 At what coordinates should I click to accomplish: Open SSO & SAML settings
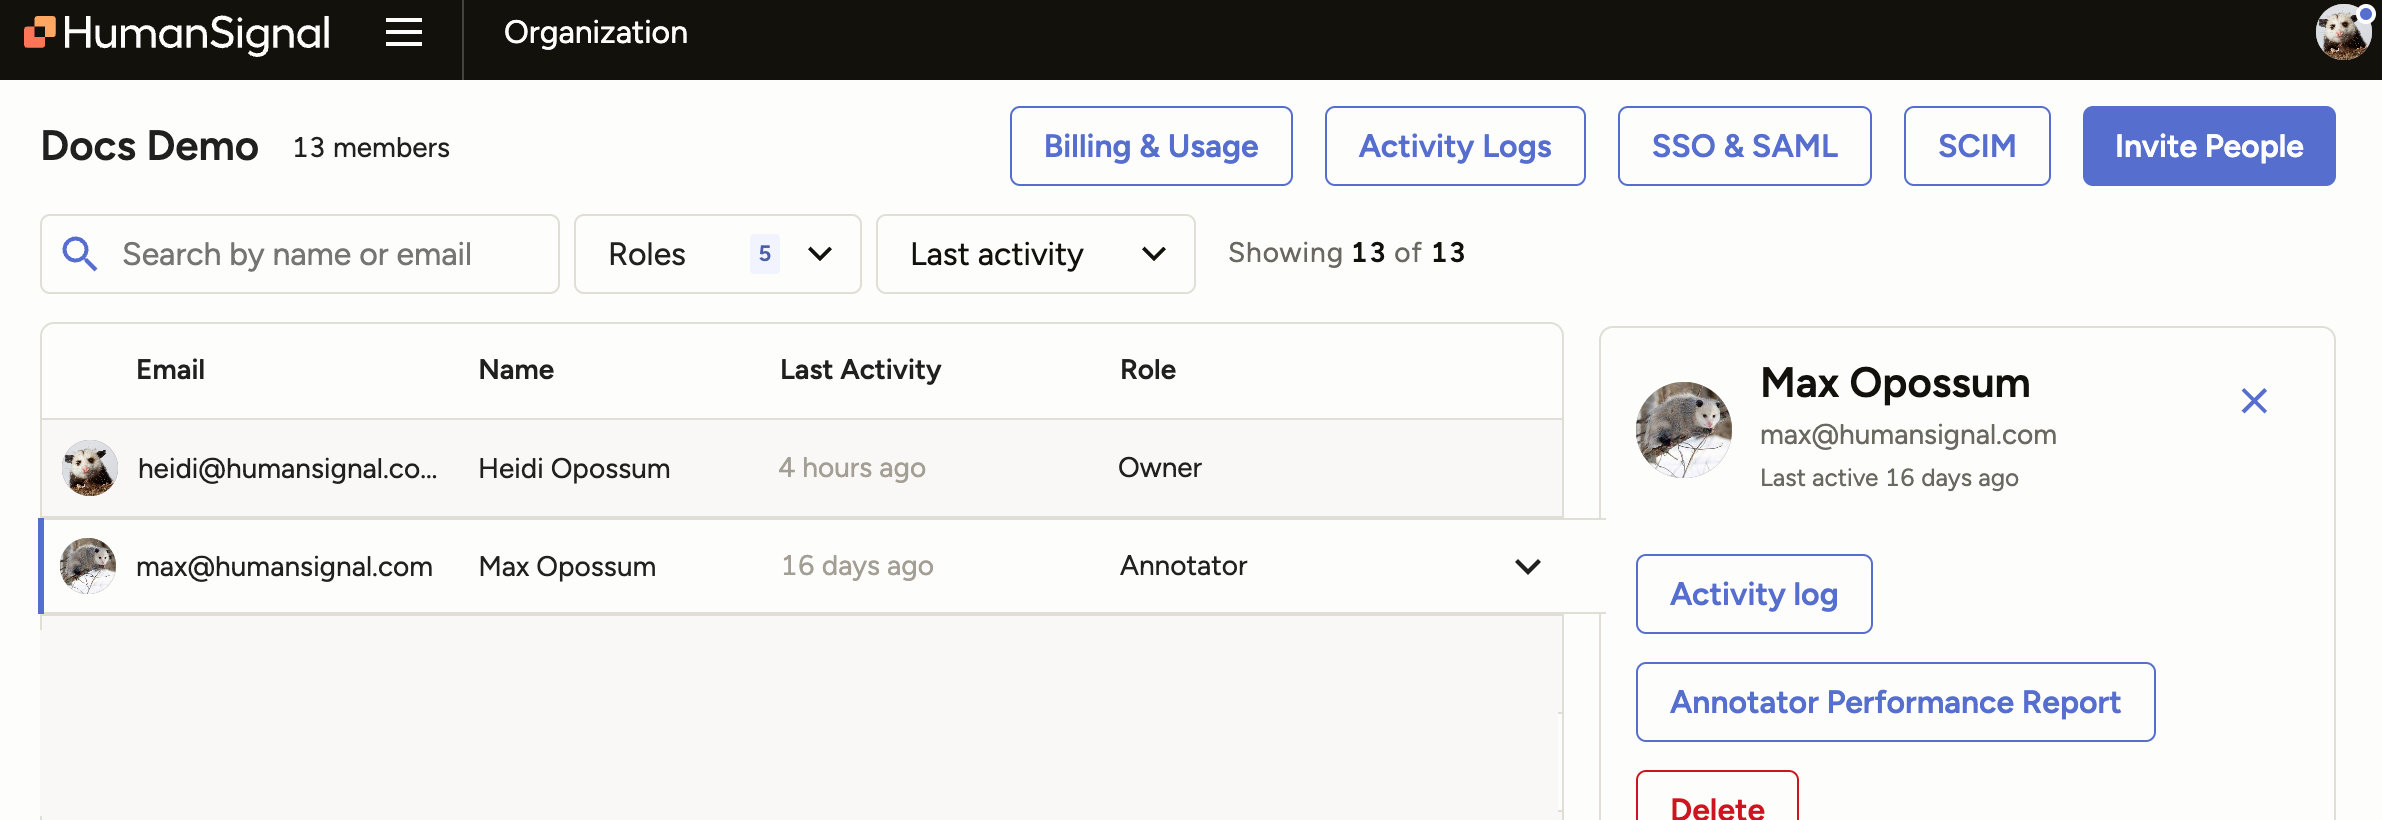coord(1744,145)
